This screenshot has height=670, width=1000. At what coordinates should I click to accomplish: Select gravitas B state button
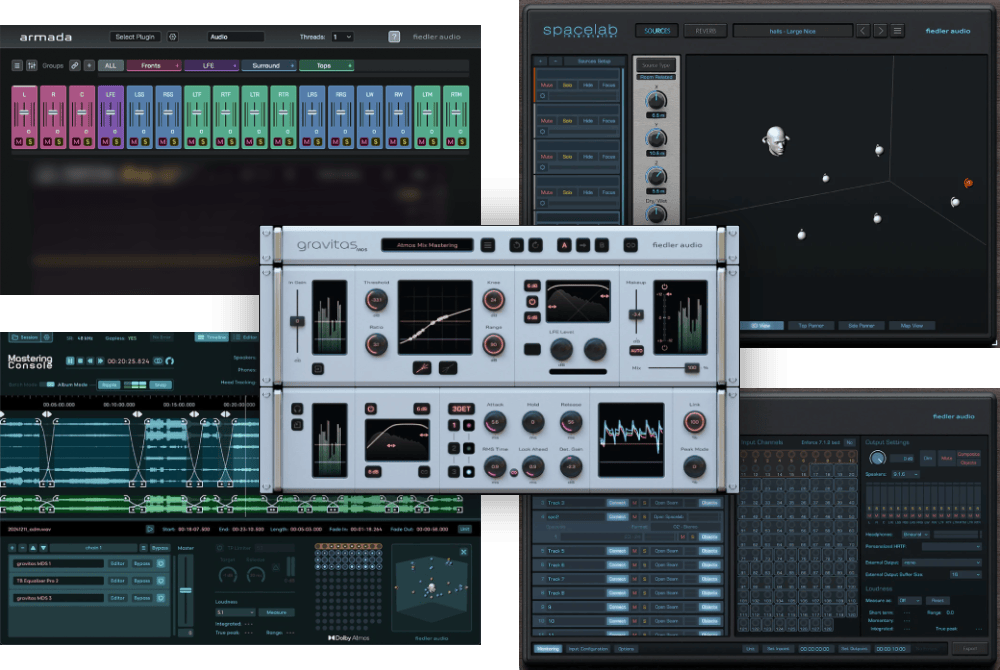click(x=601, y=245)
